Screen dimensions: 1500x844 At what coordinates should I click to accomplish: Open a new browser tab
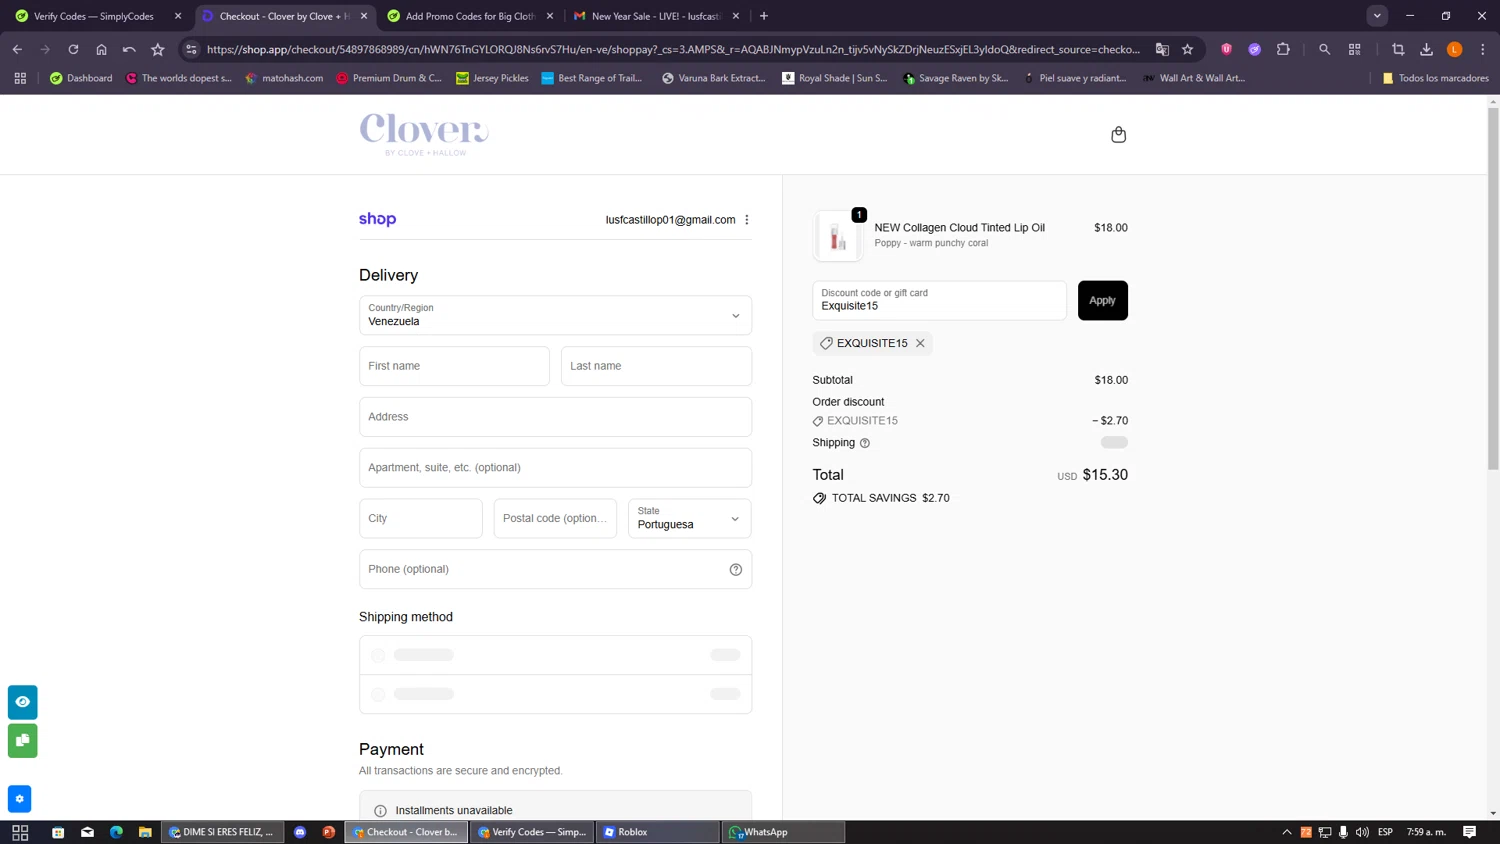coord(764,16)
